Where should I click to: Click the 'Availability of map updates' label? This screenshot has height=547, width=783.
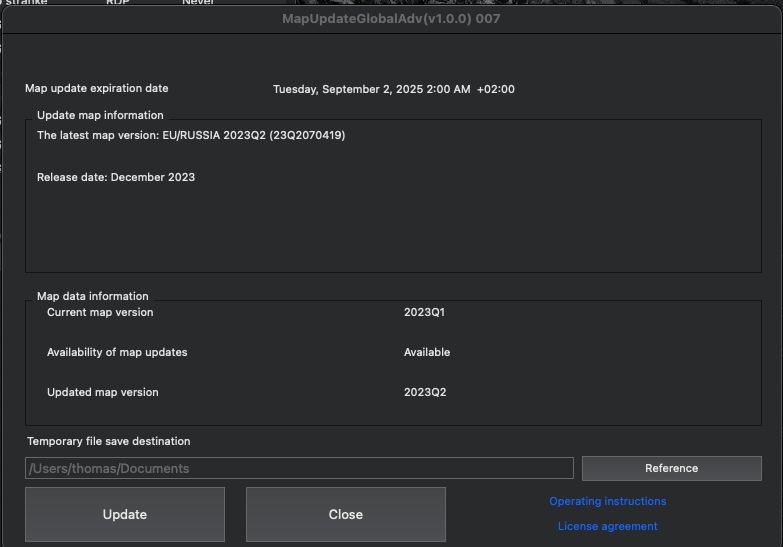coord(117,352)
